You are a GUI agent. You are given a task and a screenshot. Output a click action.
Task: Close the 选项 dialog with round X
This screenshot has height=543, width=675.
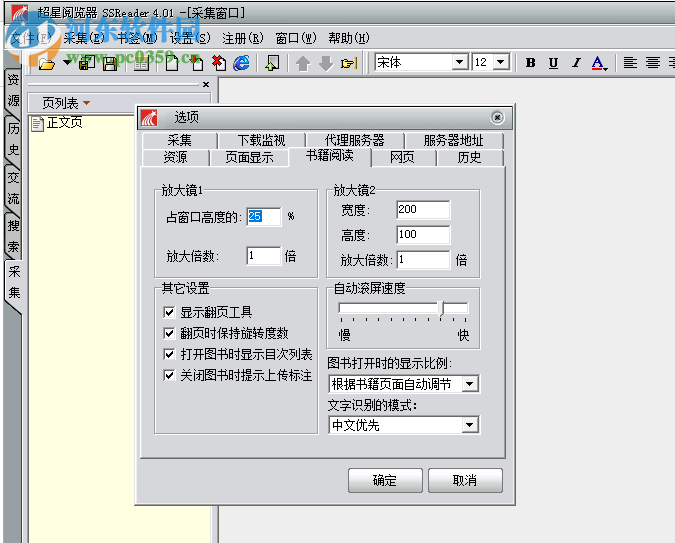(497, 117)
